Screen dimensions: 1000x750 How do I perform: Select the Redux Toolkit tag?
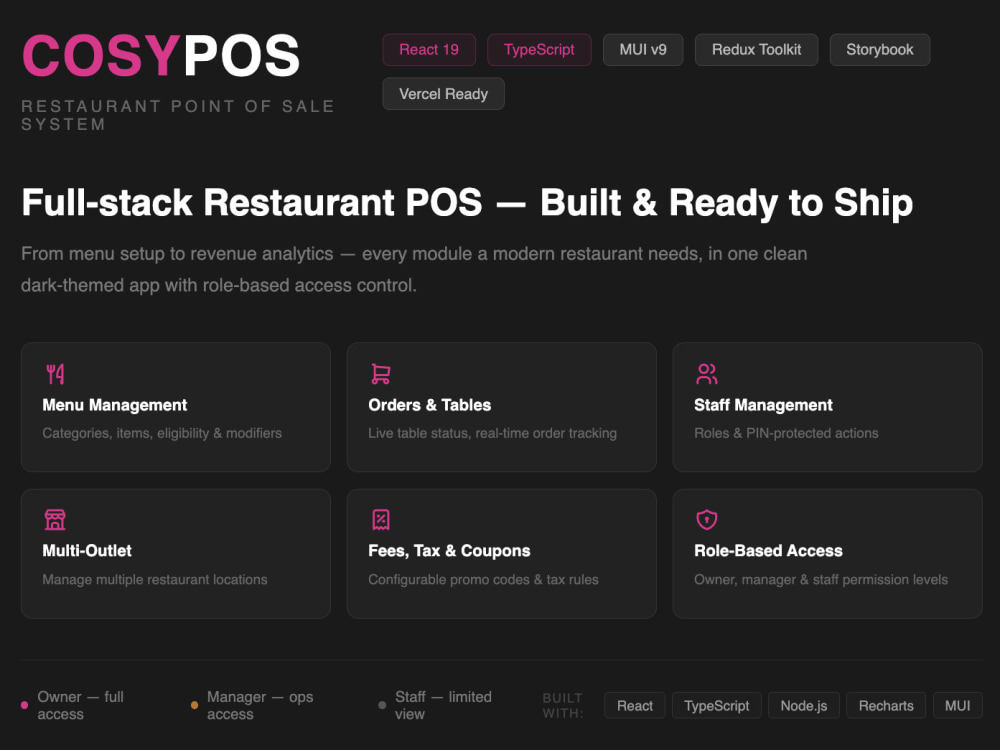756,50
